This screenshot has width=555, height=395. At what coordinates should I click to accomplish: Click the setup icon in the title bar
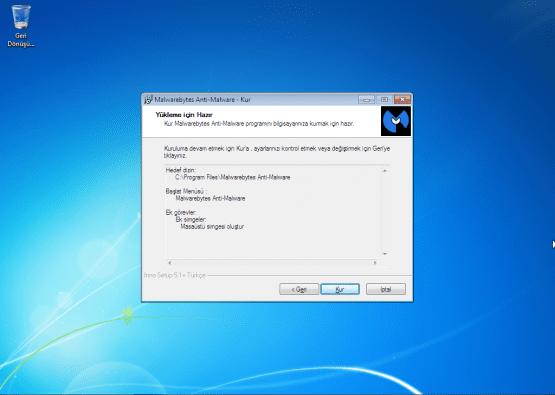tap(148, 99)
